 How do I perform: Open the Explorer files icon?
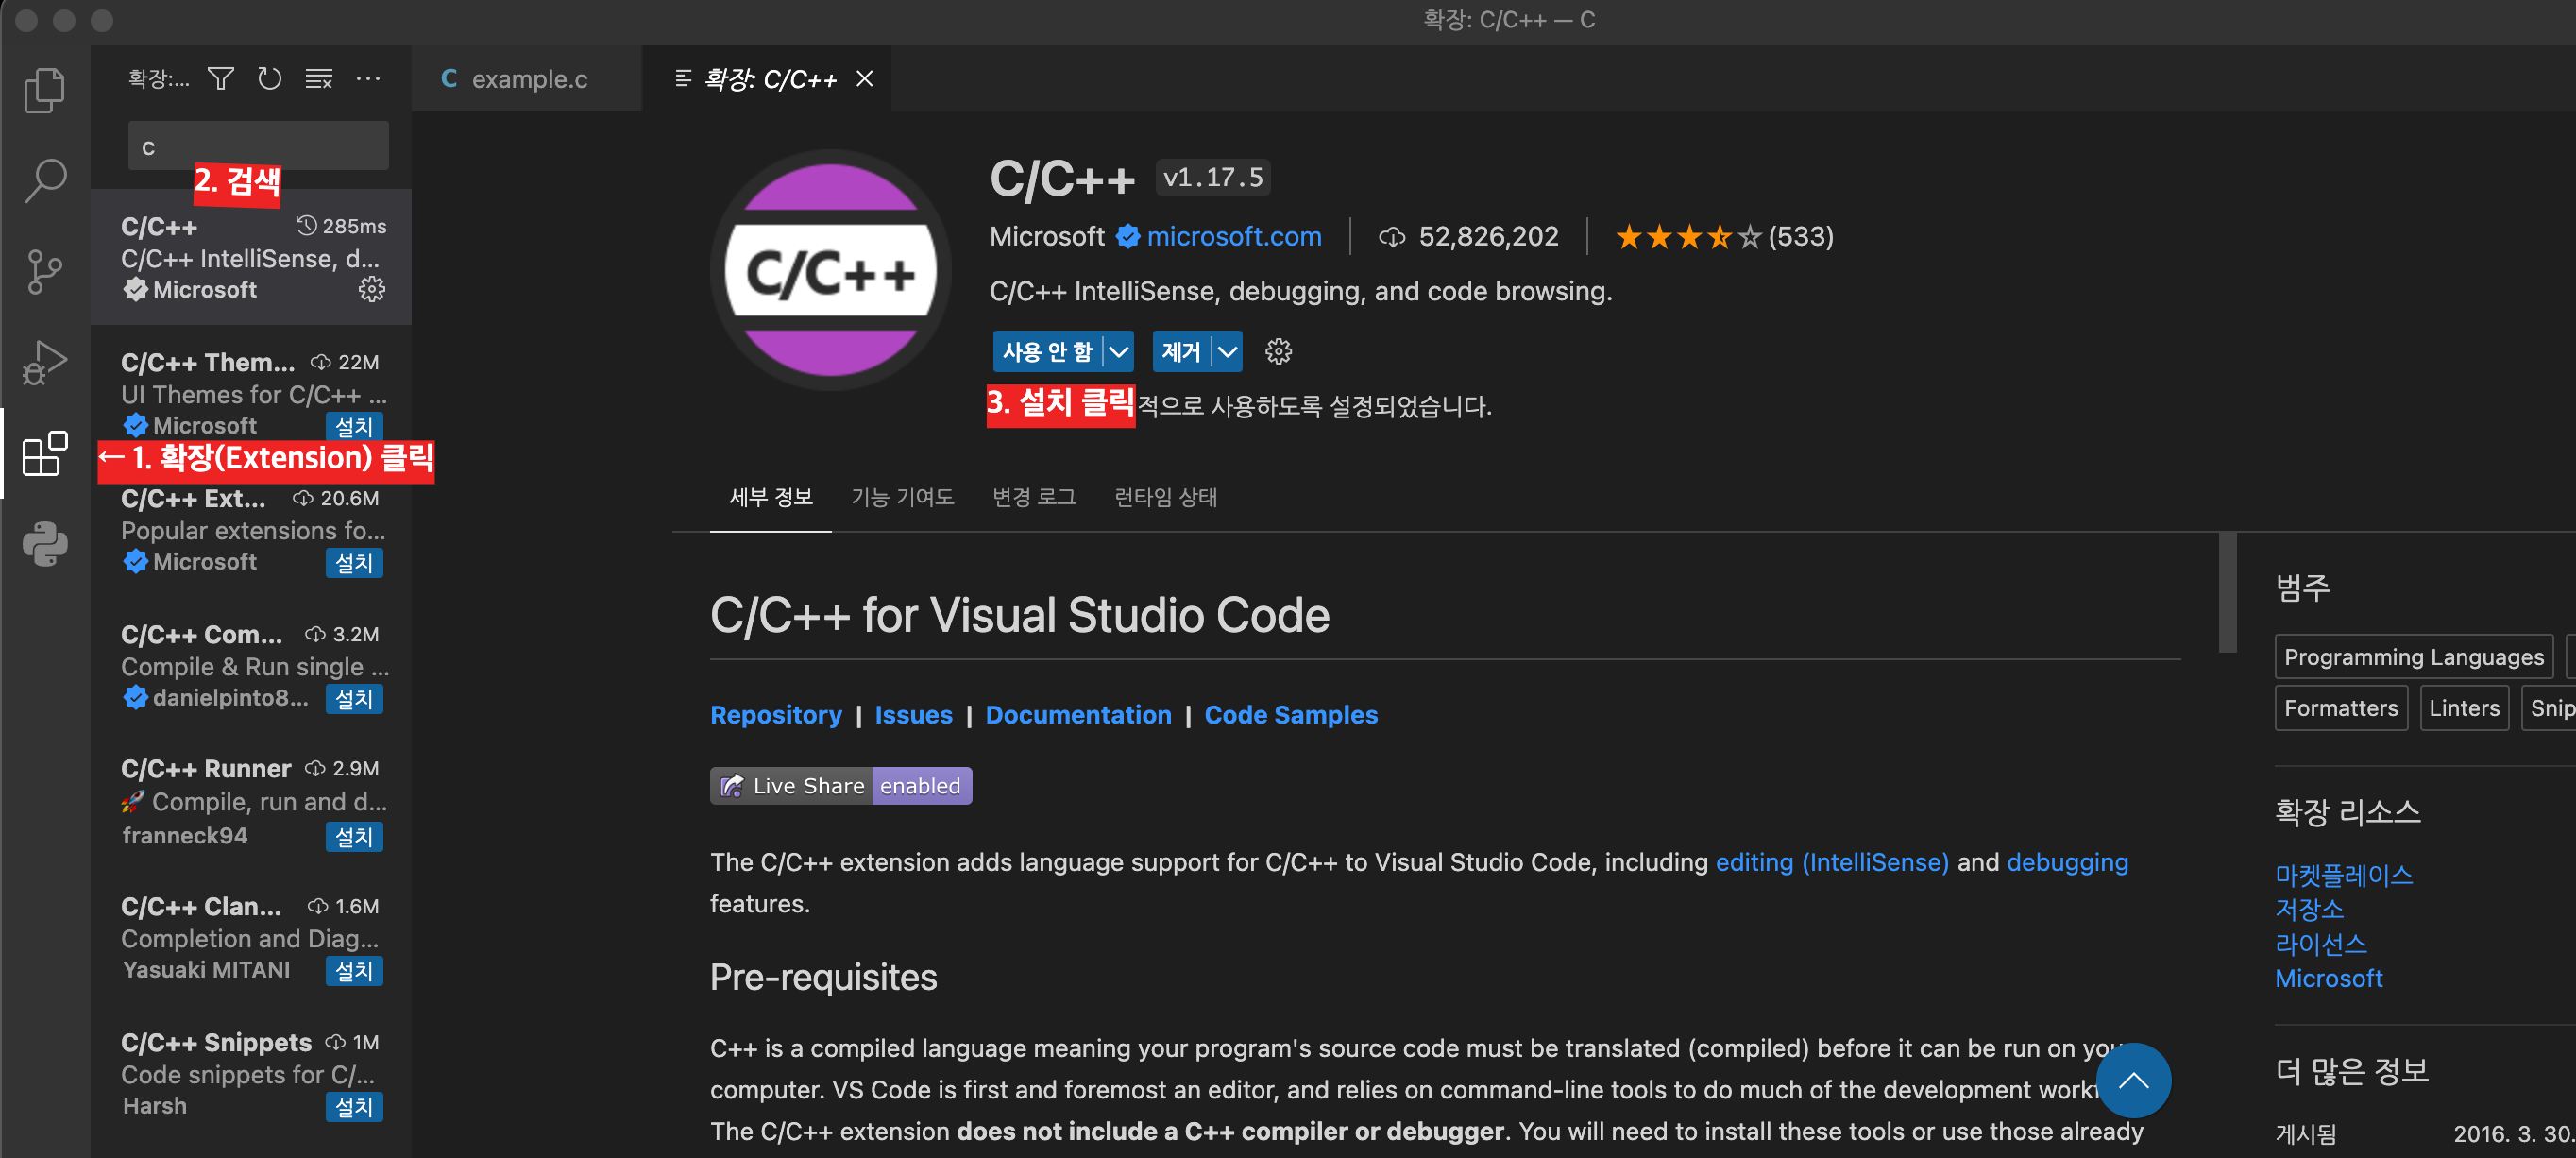click(x=44, y=90)
